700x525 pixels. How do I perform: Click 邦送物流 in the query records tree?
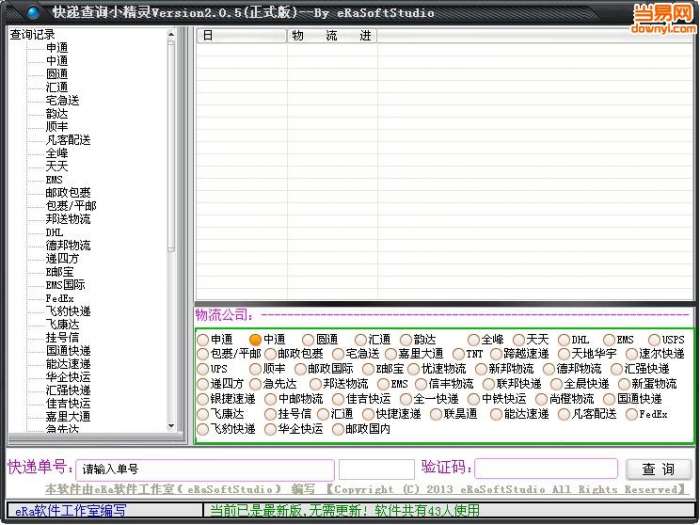click(68, 219)
